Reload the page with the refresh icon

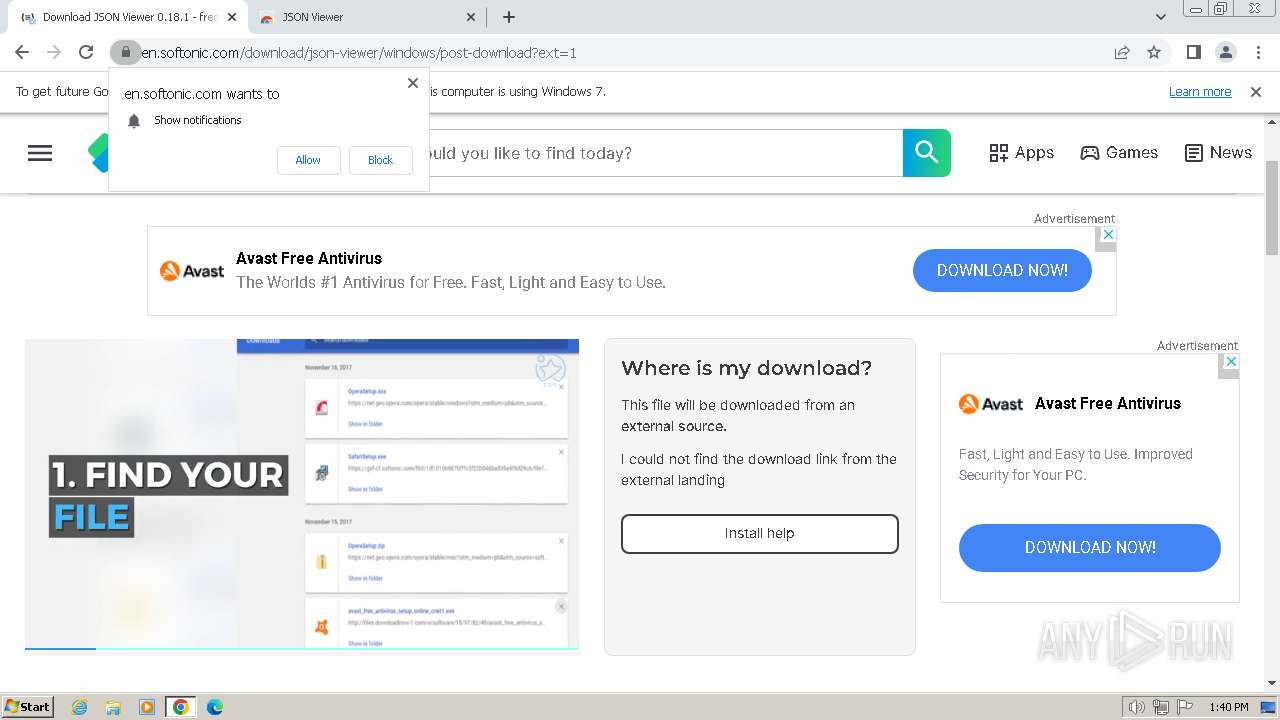click(86, 52)
